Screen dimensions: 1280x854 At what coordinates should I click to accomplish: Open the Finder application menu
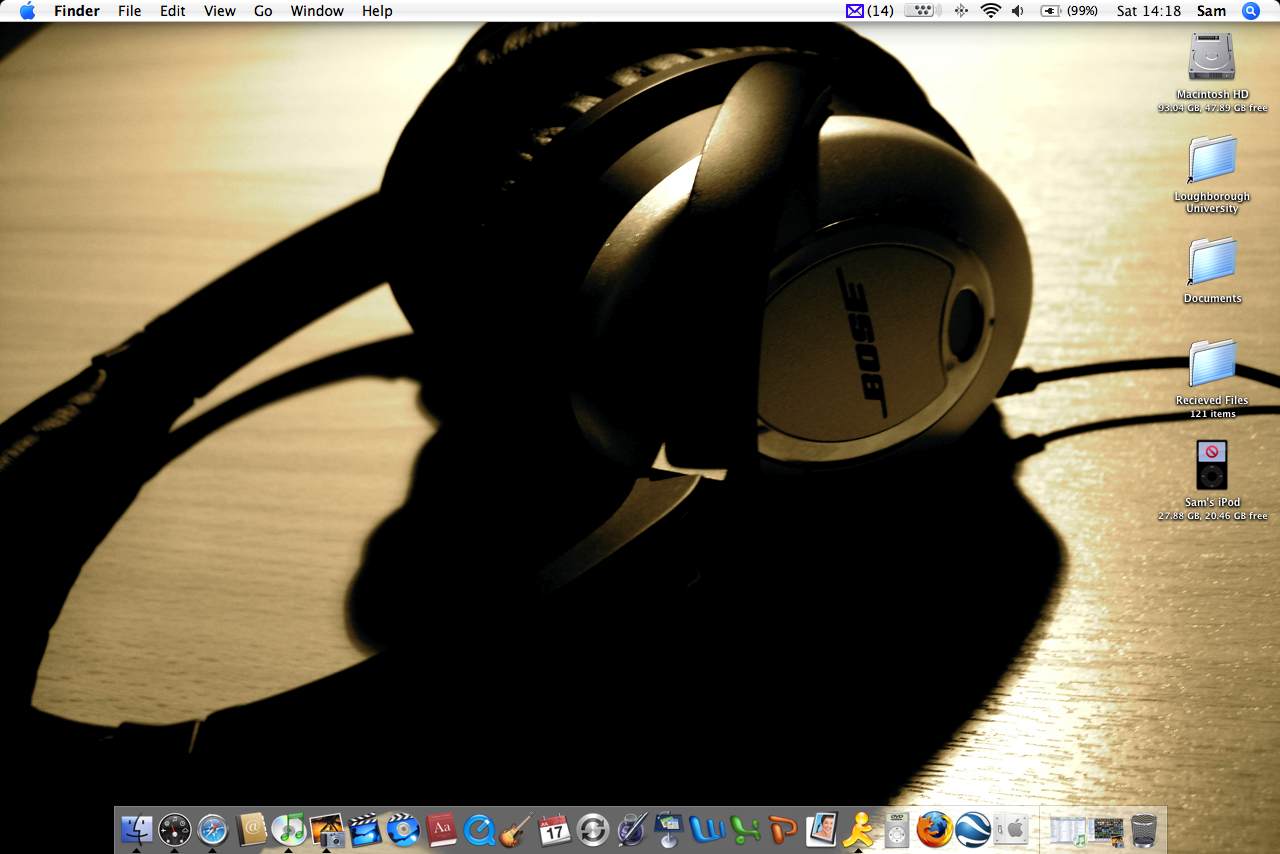(x=77, y=11)
